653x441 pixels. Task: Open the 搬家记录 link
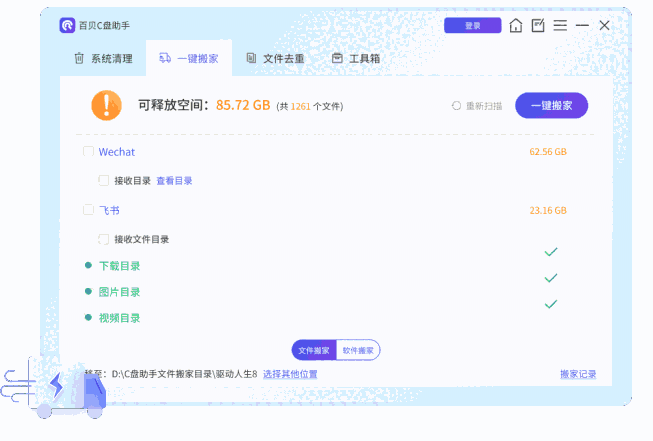(578, 374)
